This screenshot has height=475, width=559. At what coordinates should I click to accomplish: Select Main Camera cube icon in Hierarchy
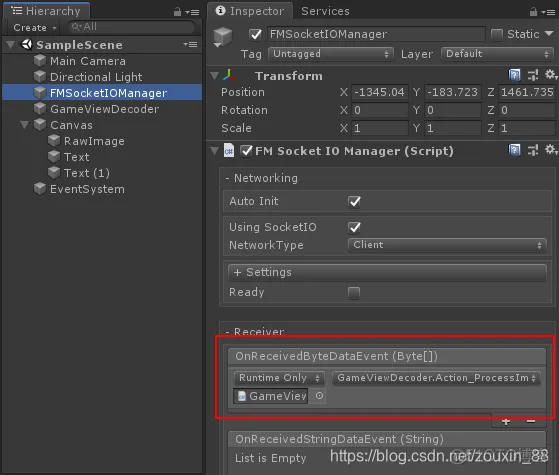[40, 61]
